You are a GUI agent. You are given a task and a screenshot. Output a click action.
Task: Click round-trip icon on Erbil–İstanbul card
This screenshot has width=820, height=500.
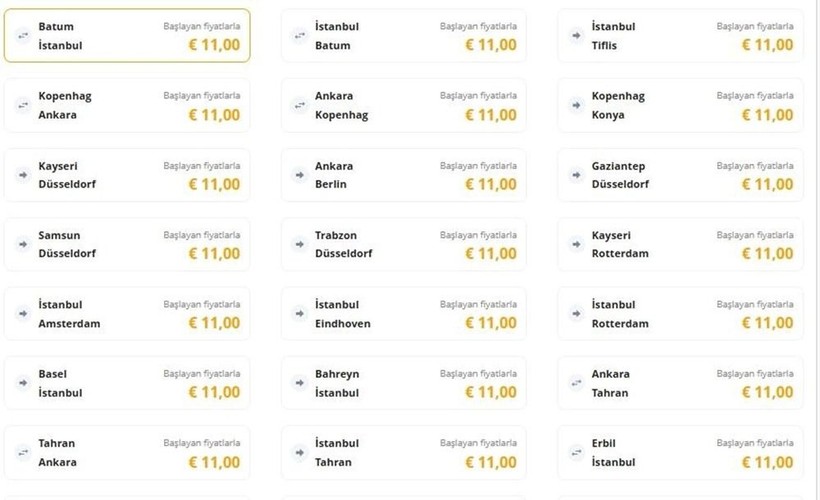(576, 452)
